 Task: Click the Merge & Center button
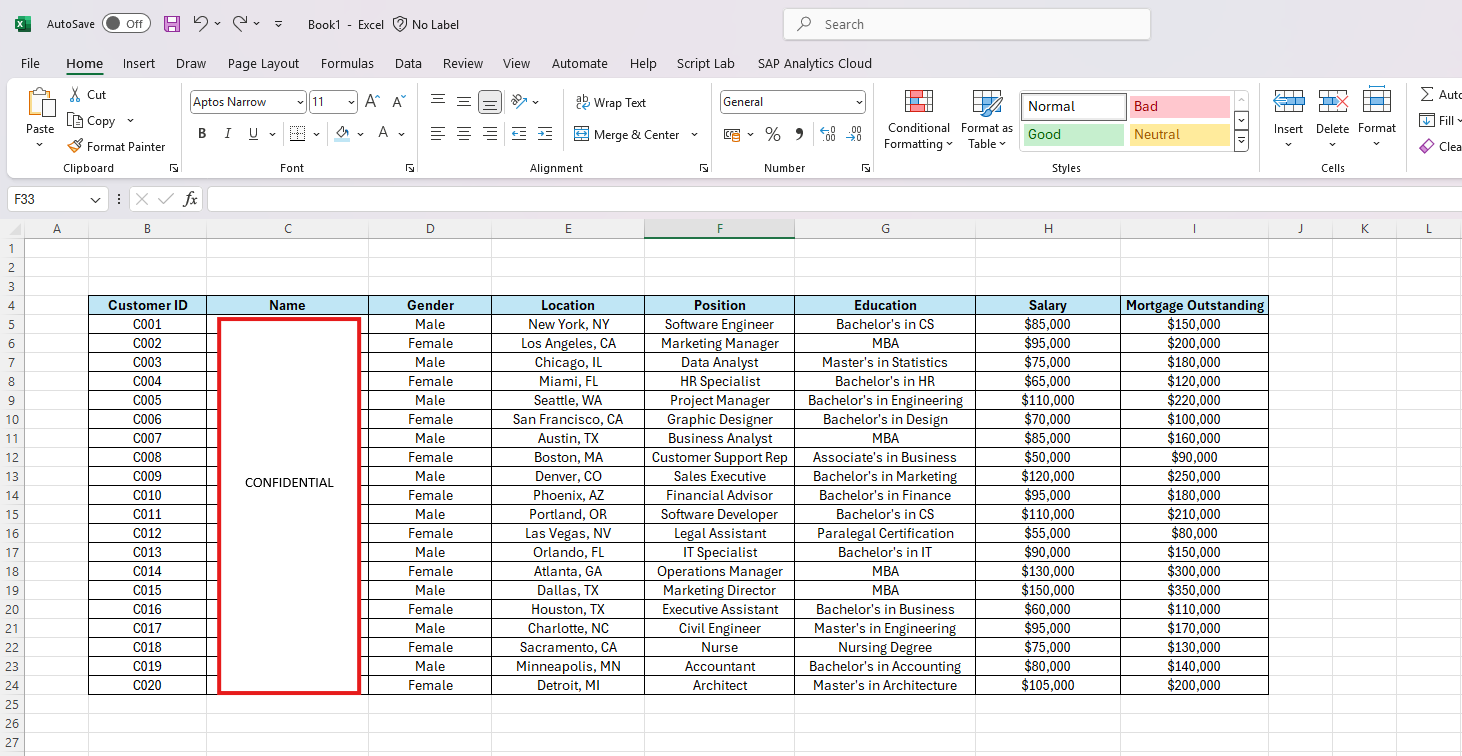coord(627,134)
